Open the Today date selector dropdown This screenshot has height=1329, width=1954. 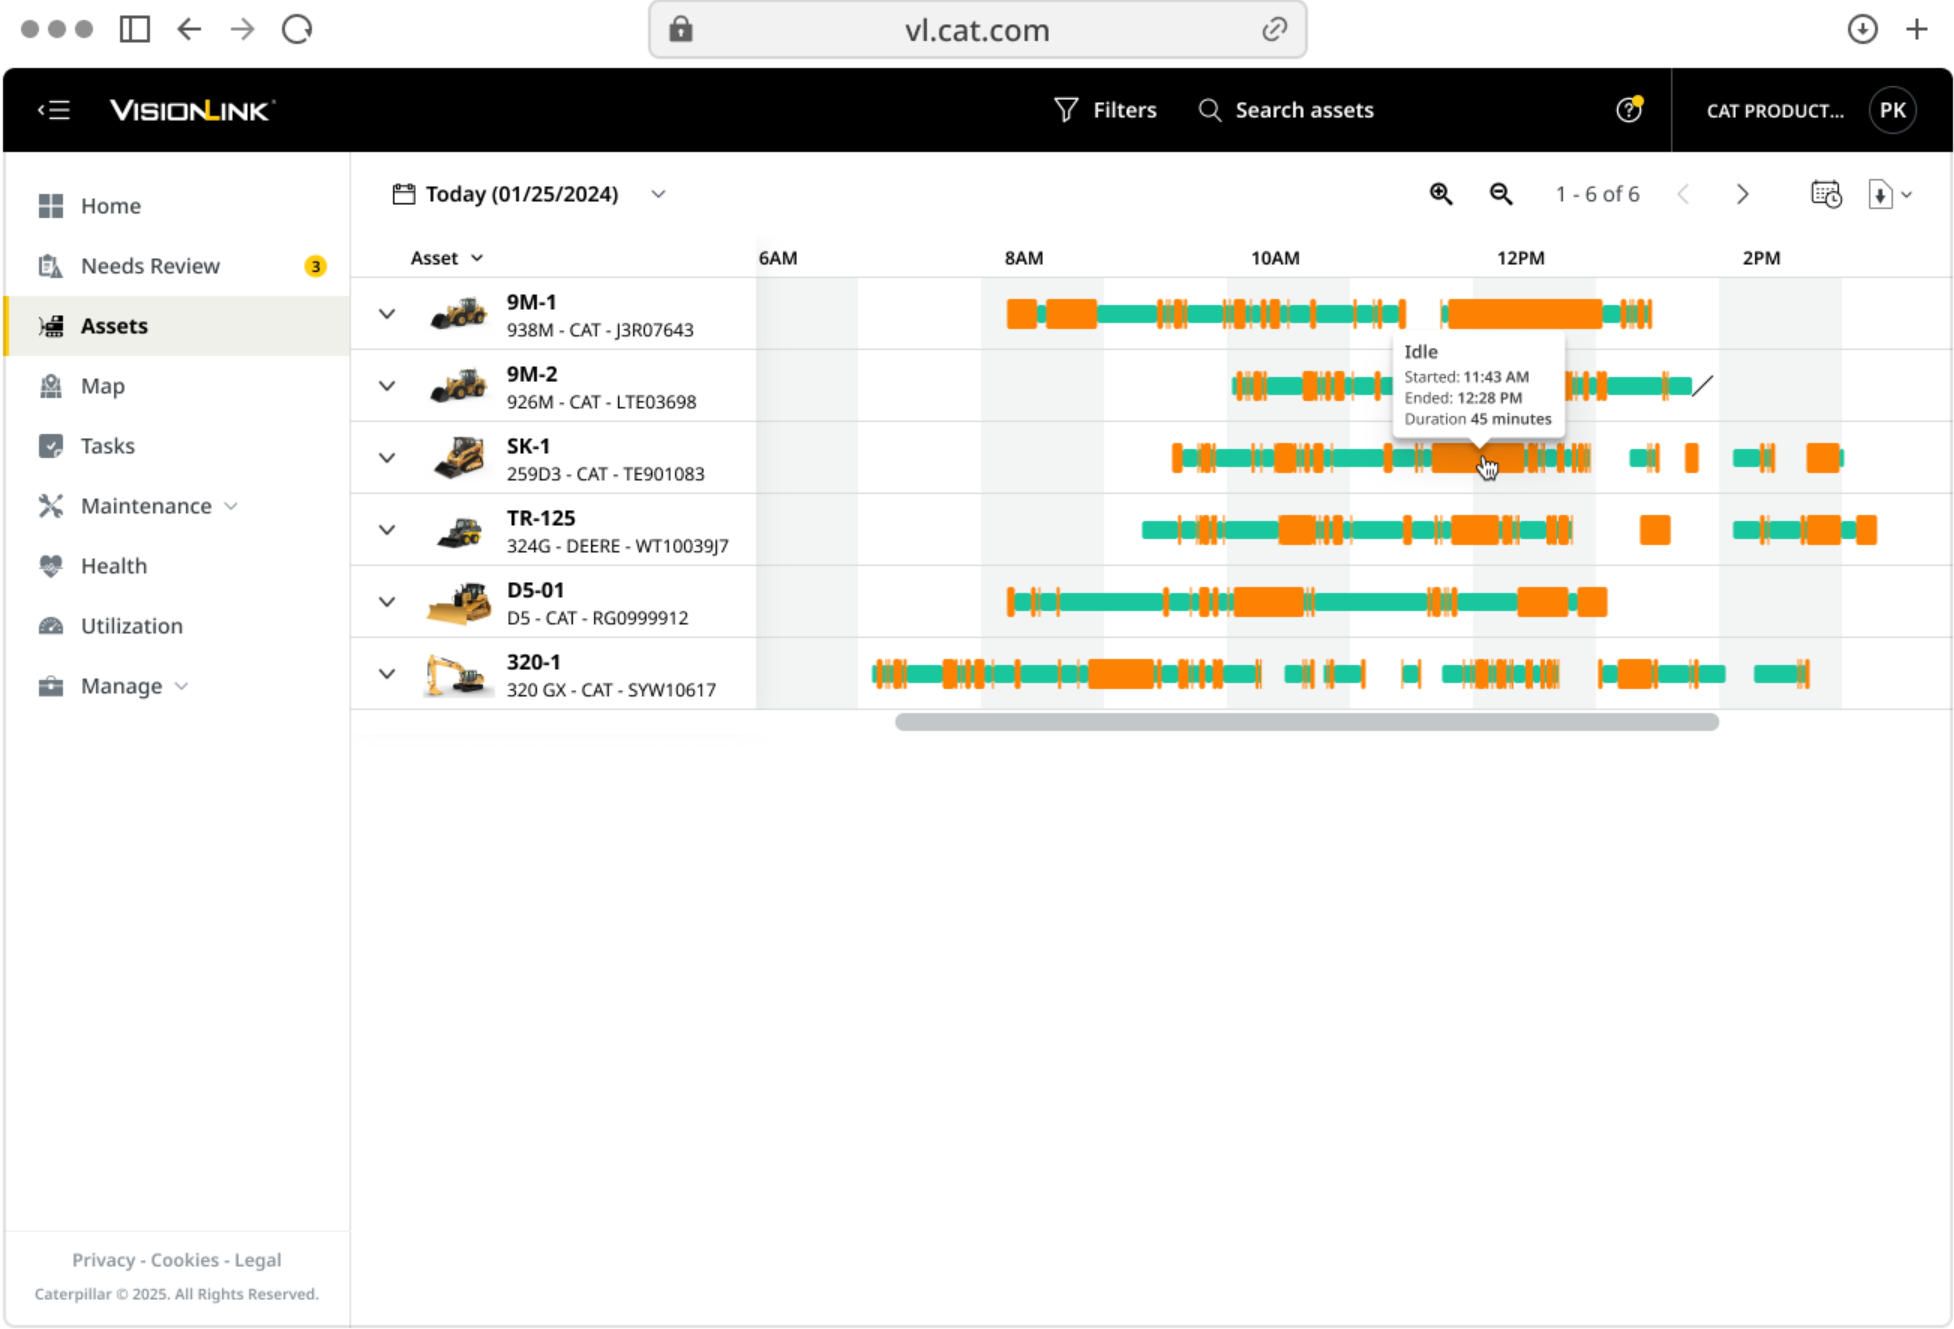coord(658,194)
